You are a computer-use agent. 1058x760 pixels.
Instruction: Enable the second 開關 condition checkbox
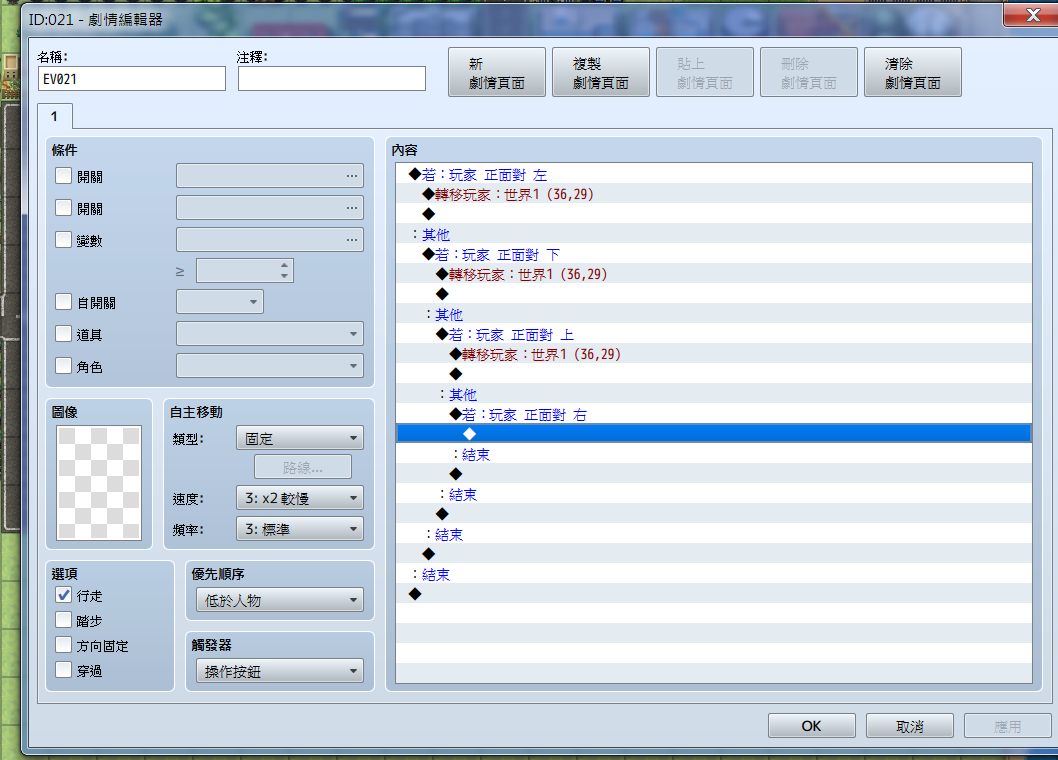click(63, 208)
